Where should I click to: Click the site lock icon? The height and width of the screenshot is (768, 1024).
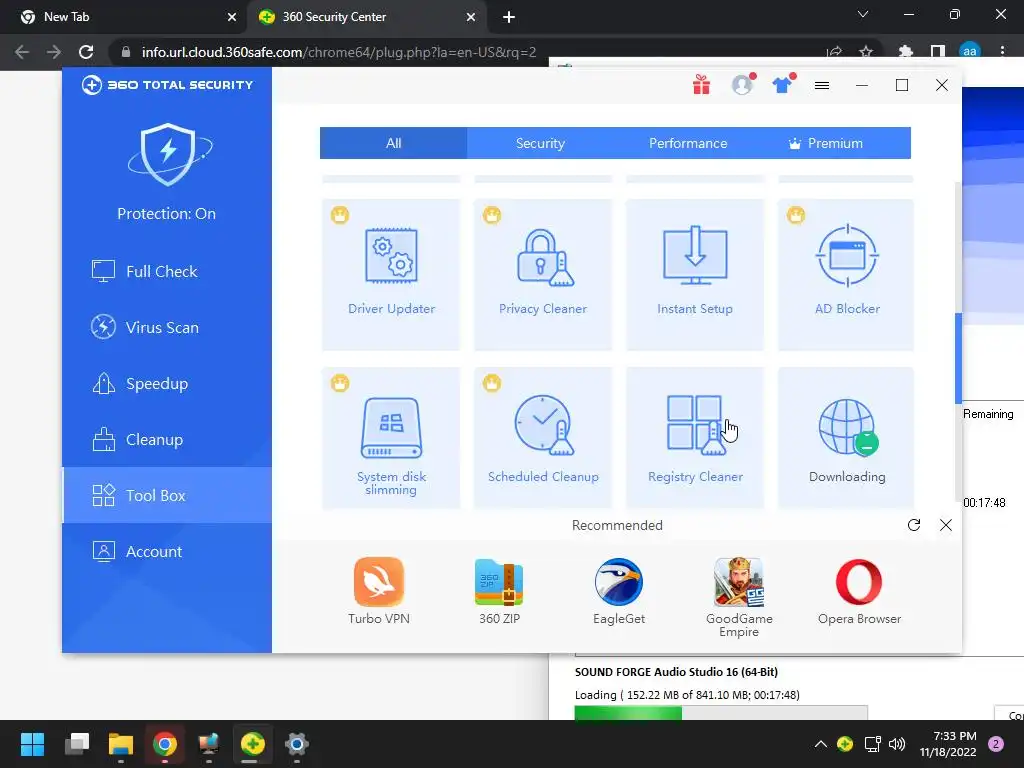(x=126, y=52)
